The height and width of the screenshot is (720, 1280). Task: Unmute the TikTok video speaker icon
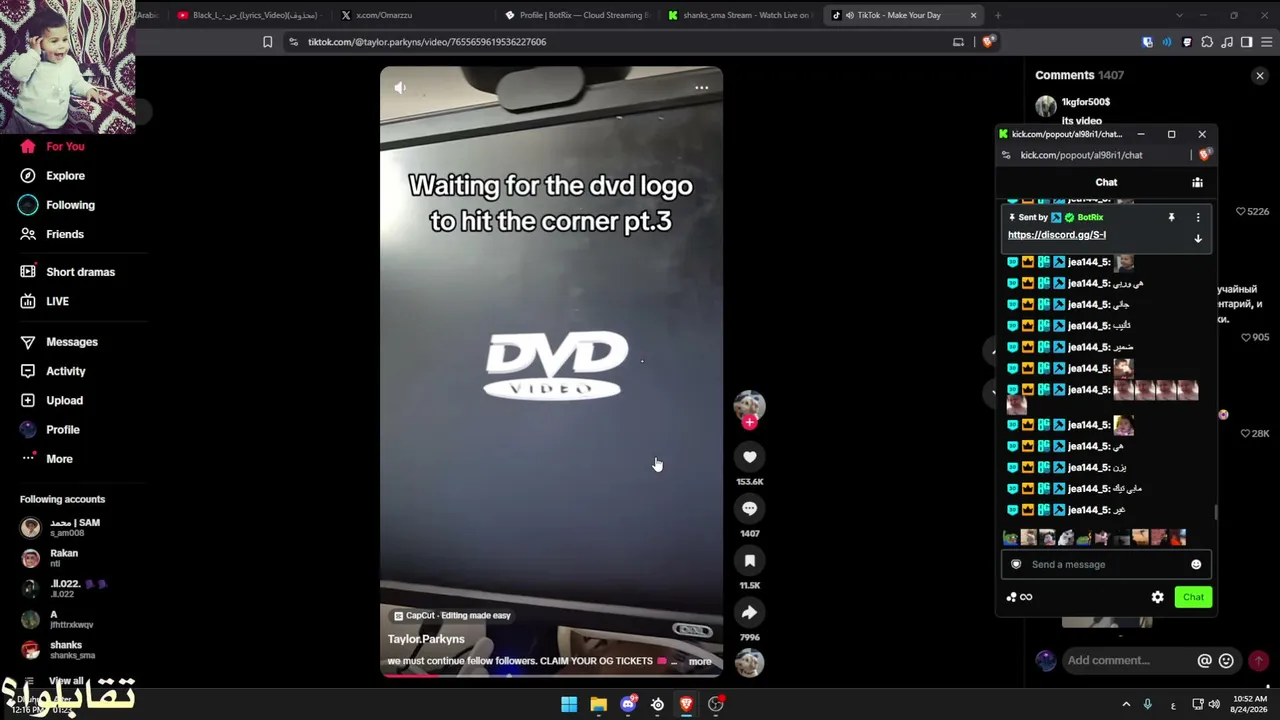click(x=400, y=88)
